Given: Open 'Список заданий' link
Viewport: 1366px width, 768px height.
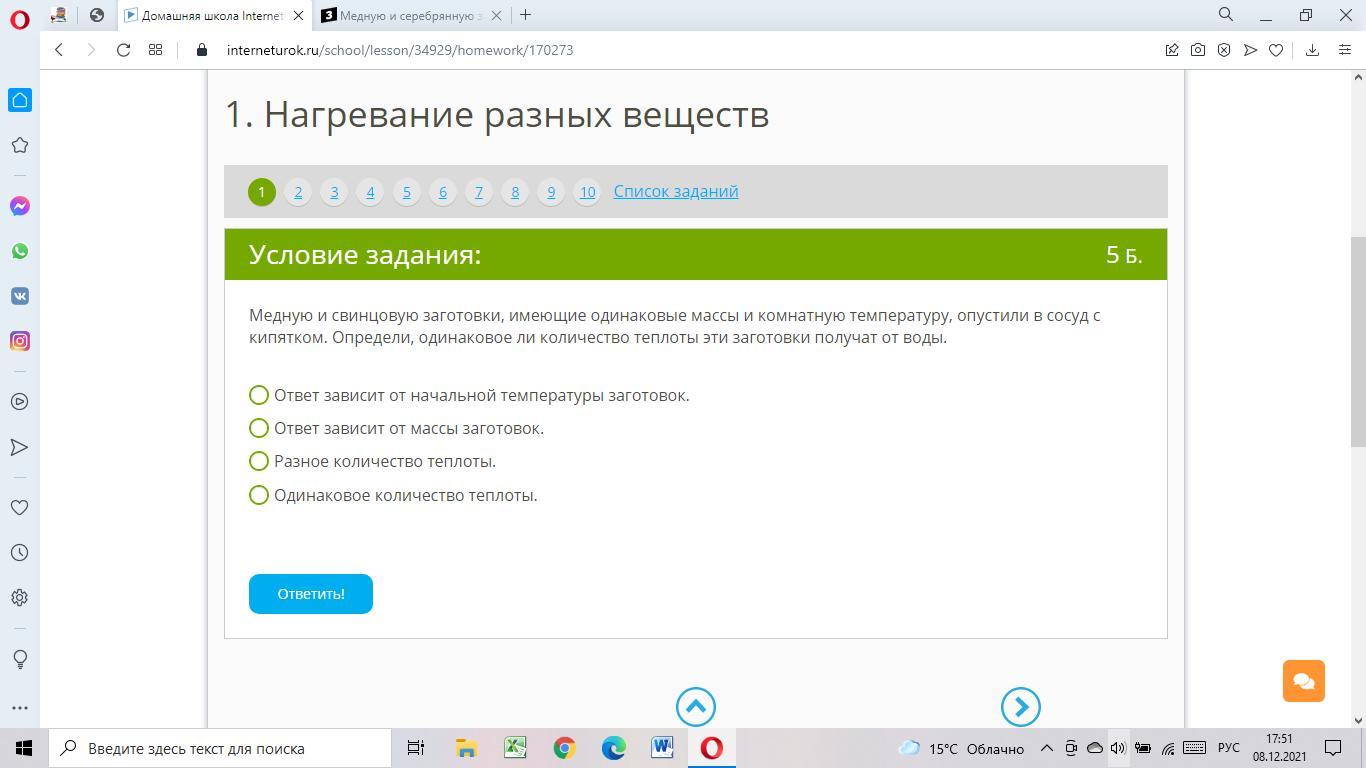Looking at the screenshot, I should (x=676, y=191).
